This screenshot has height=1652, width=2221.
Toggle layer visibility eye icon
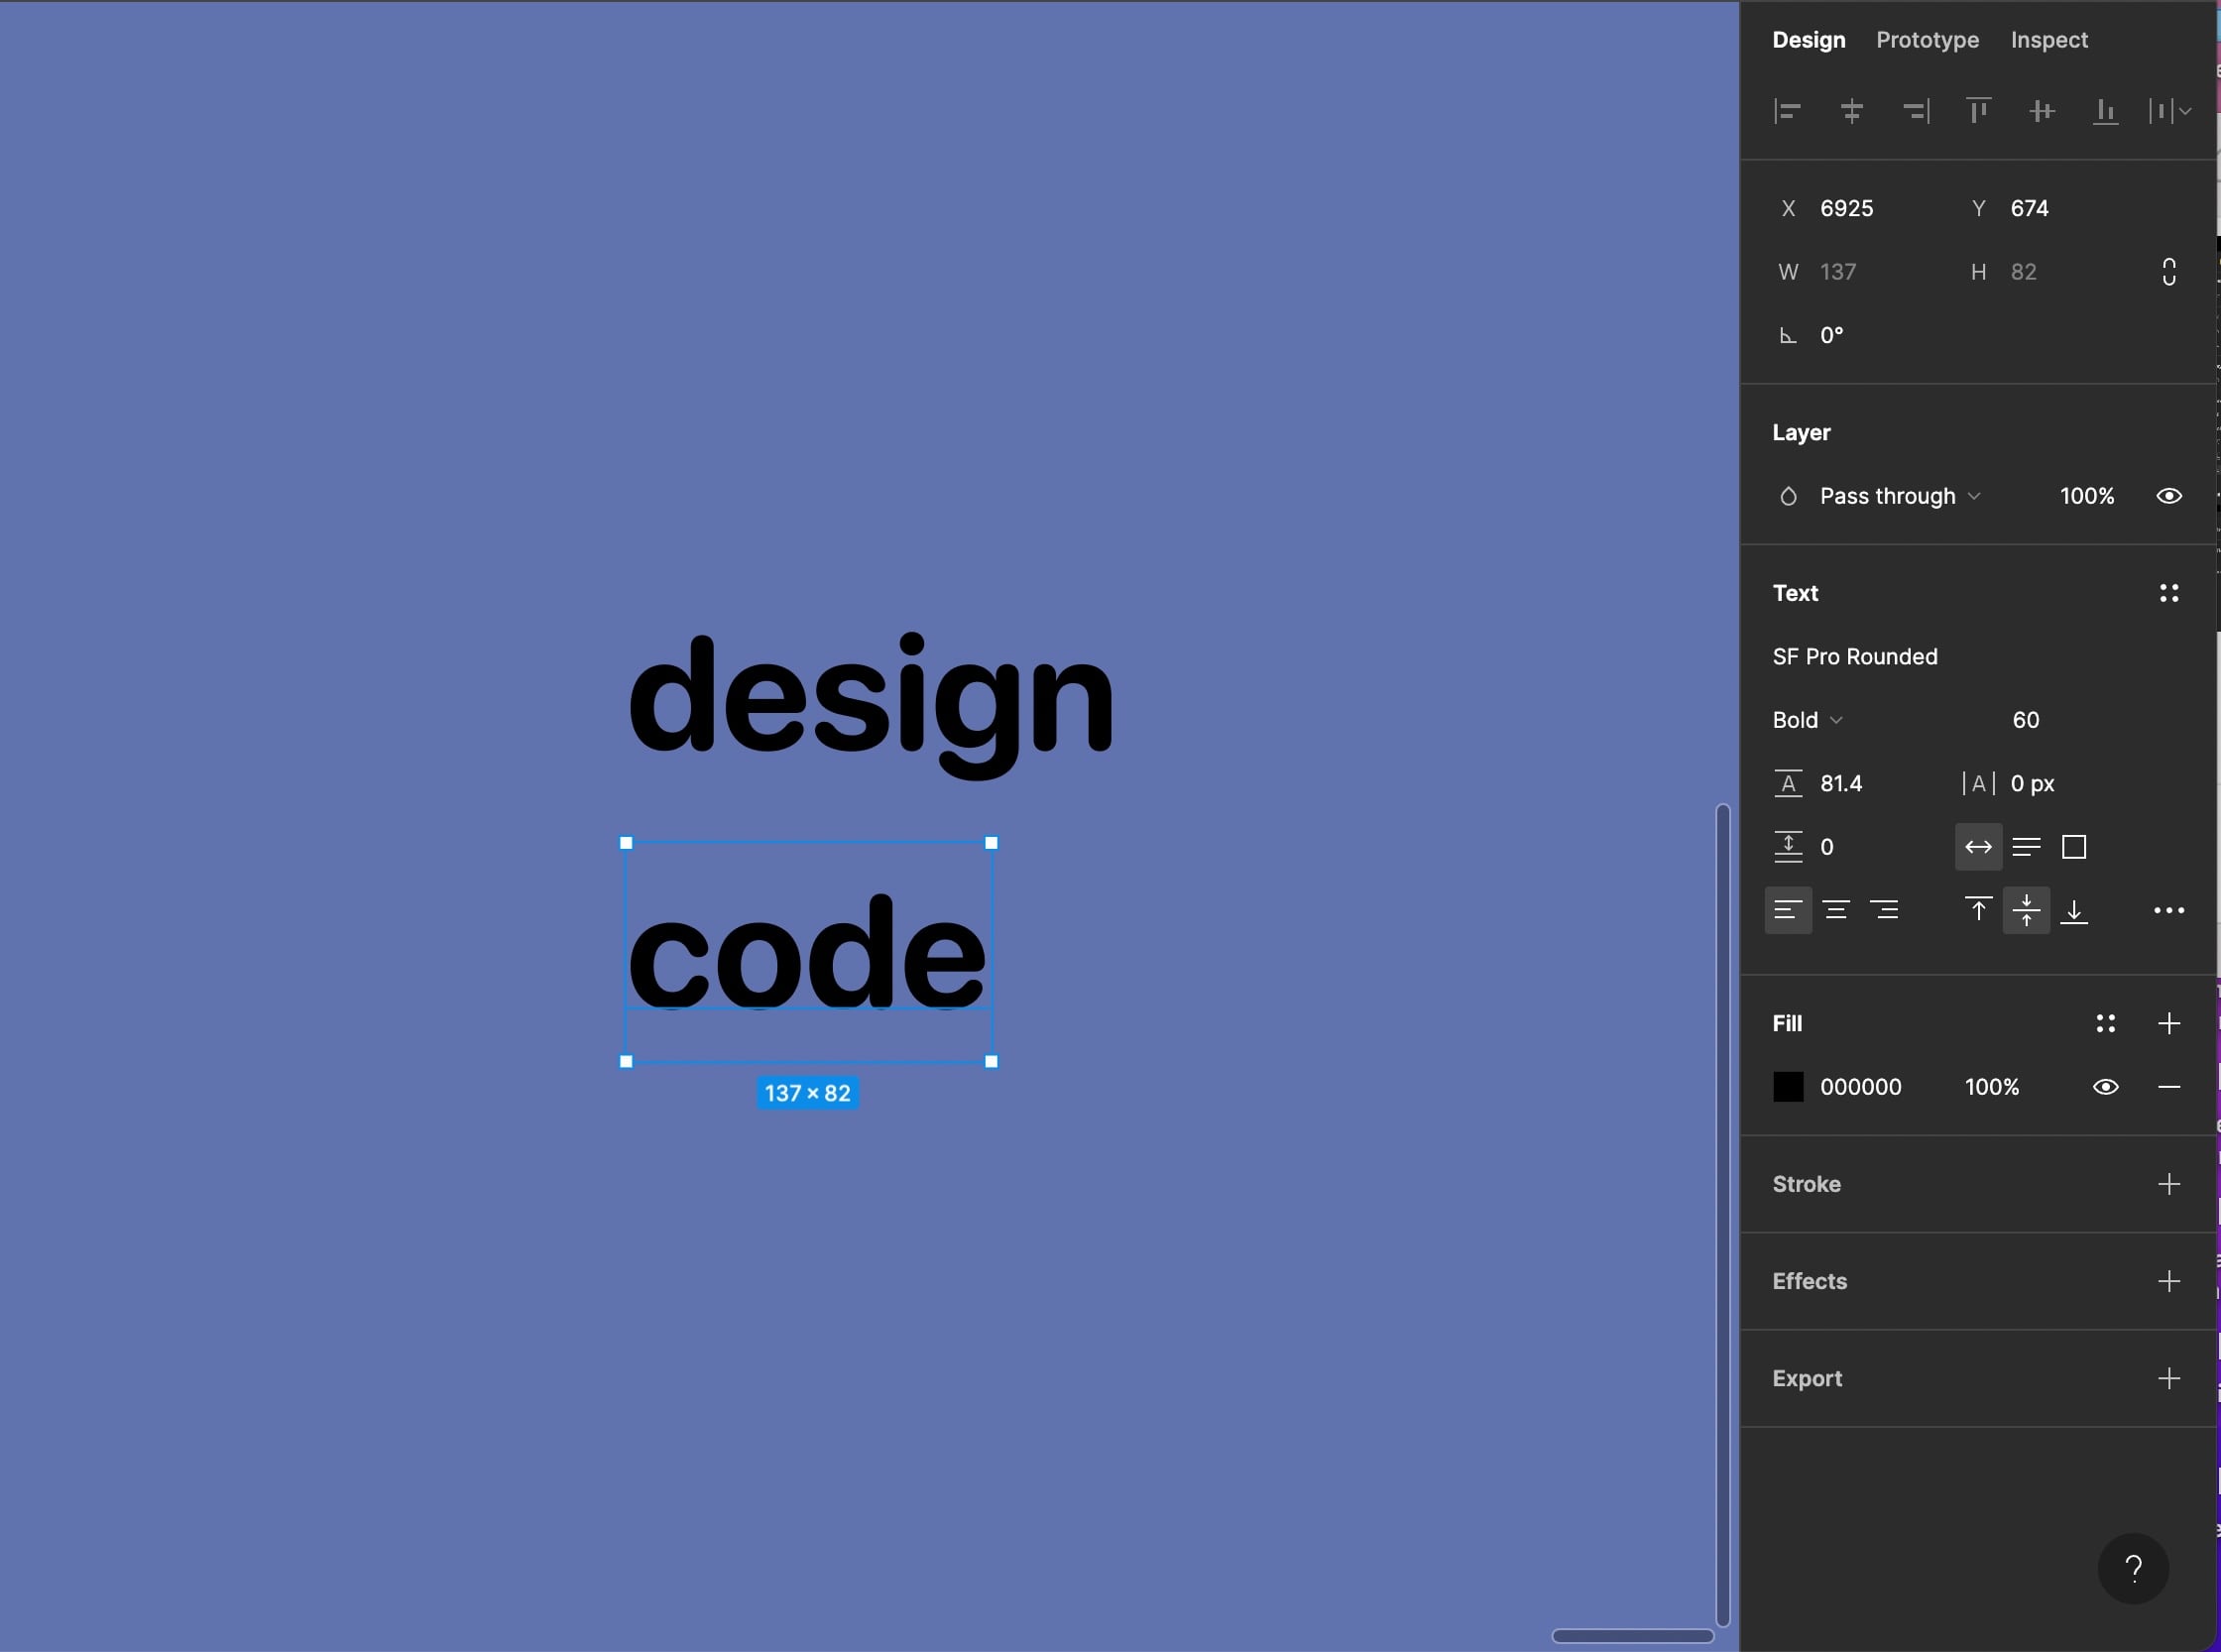2168,496
